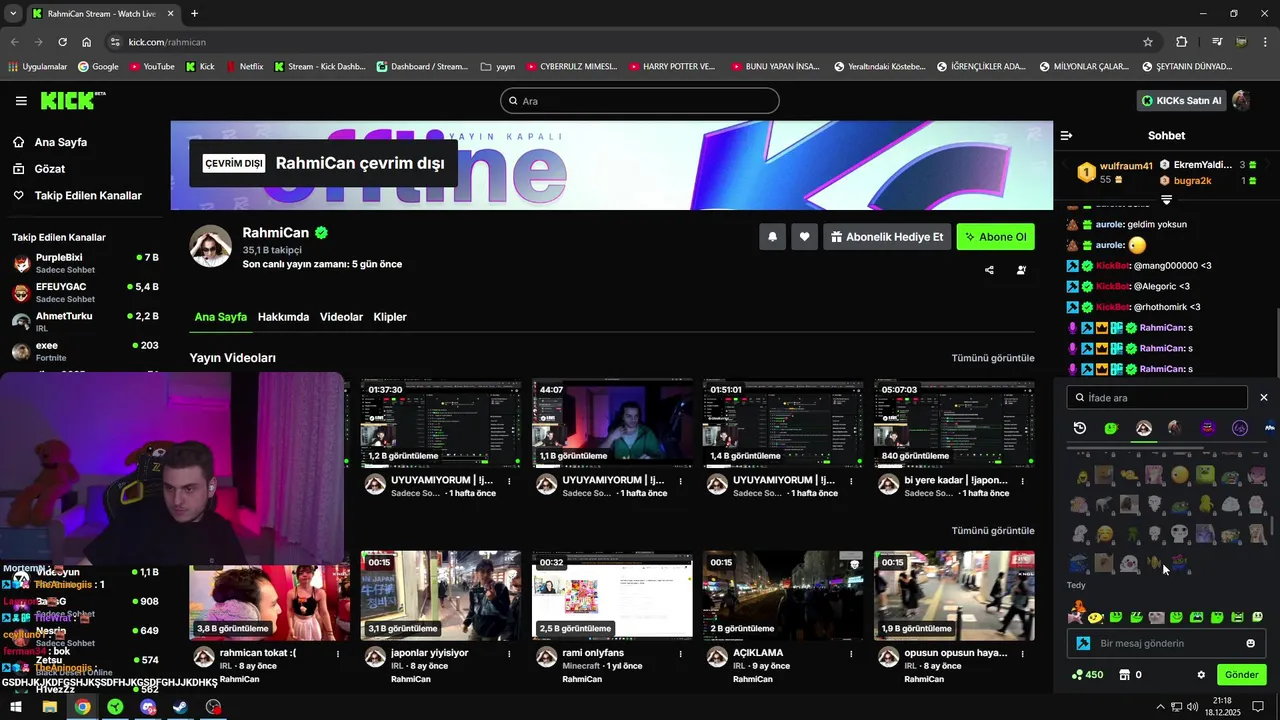Click the KICK logo
The width and height of the screenshot is (1280, 720).
tap(72, 101)
